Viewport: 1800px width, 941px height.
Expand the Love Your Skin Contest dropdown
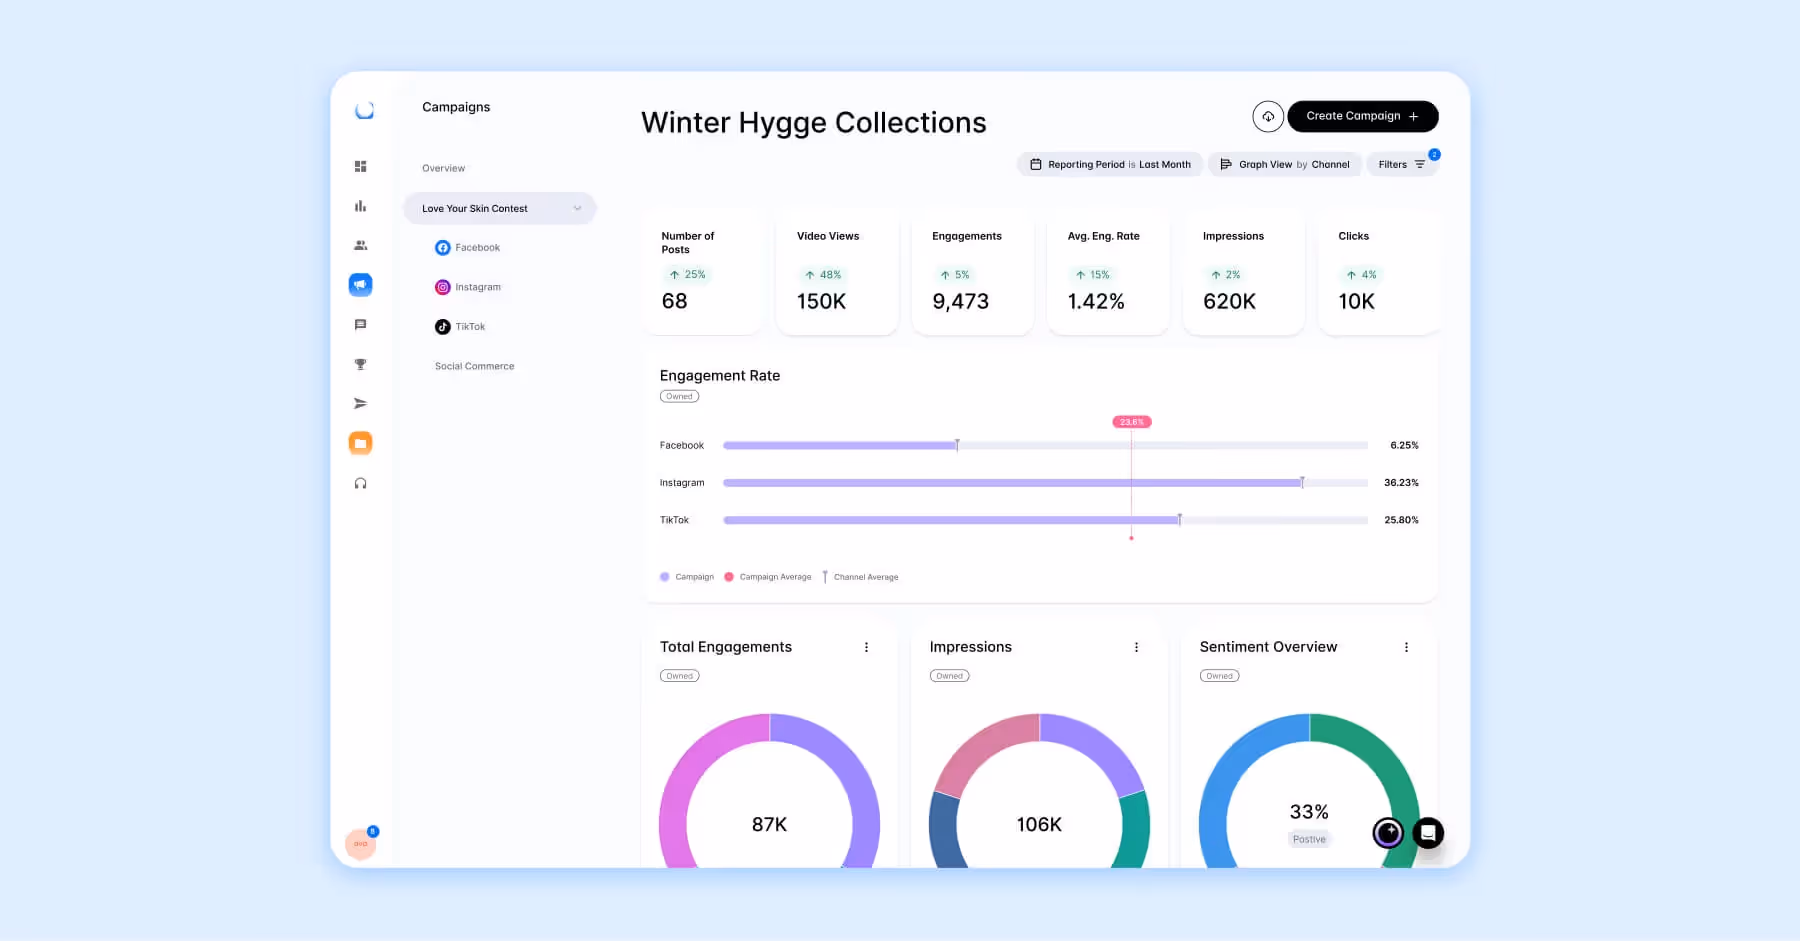tap(577, 208)
